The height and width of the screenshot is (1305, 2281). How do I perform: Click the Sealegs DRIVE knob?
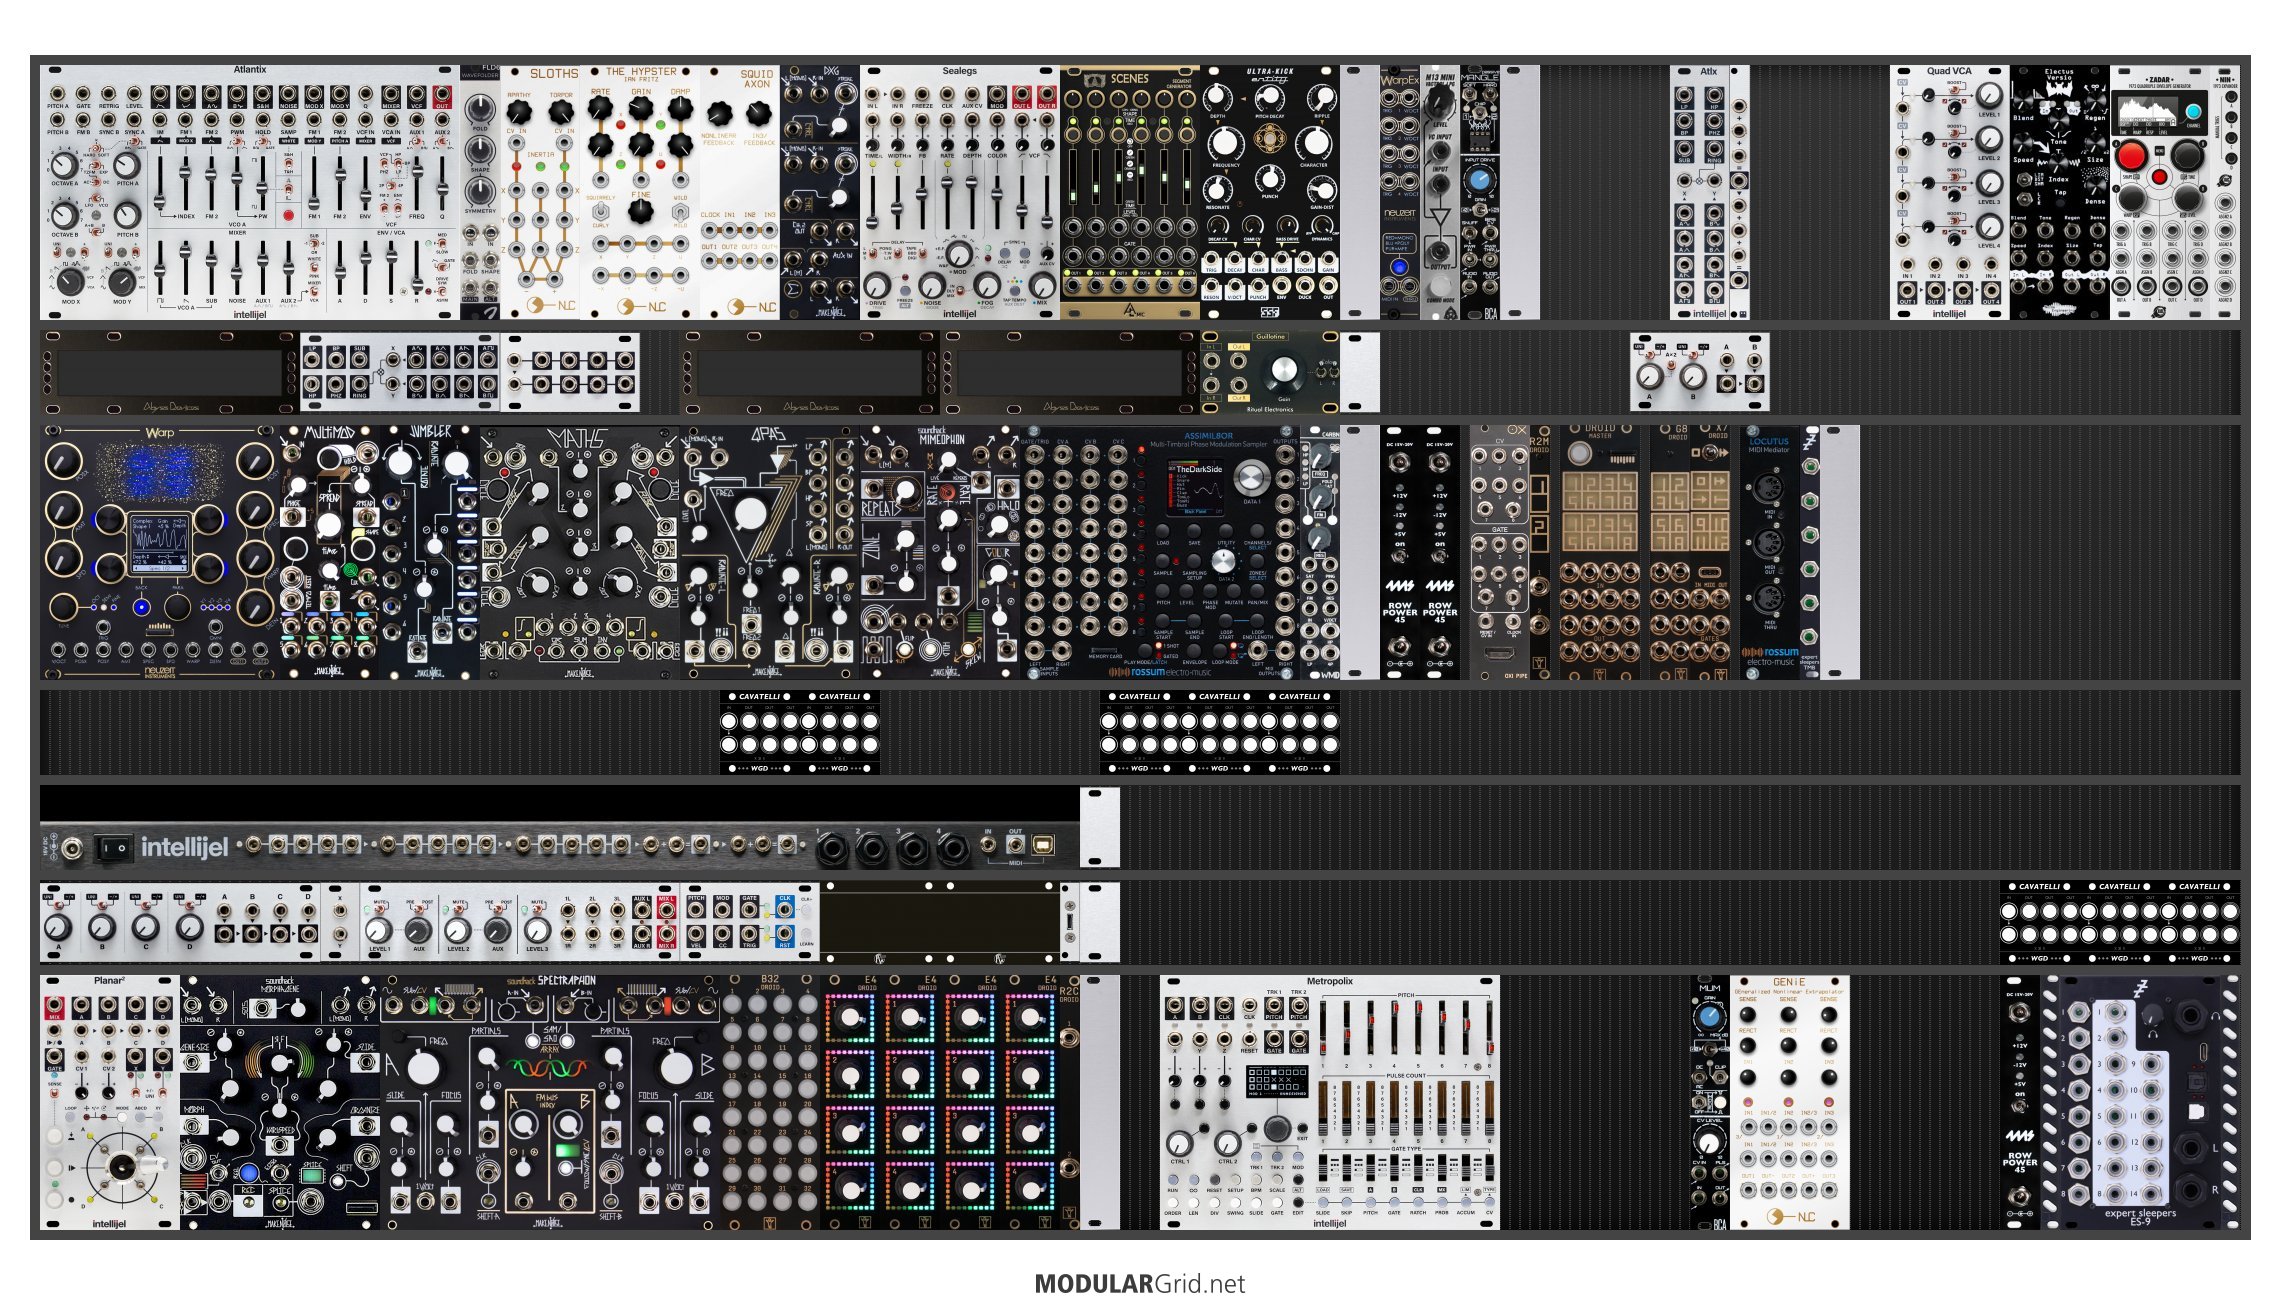[877, 285]
